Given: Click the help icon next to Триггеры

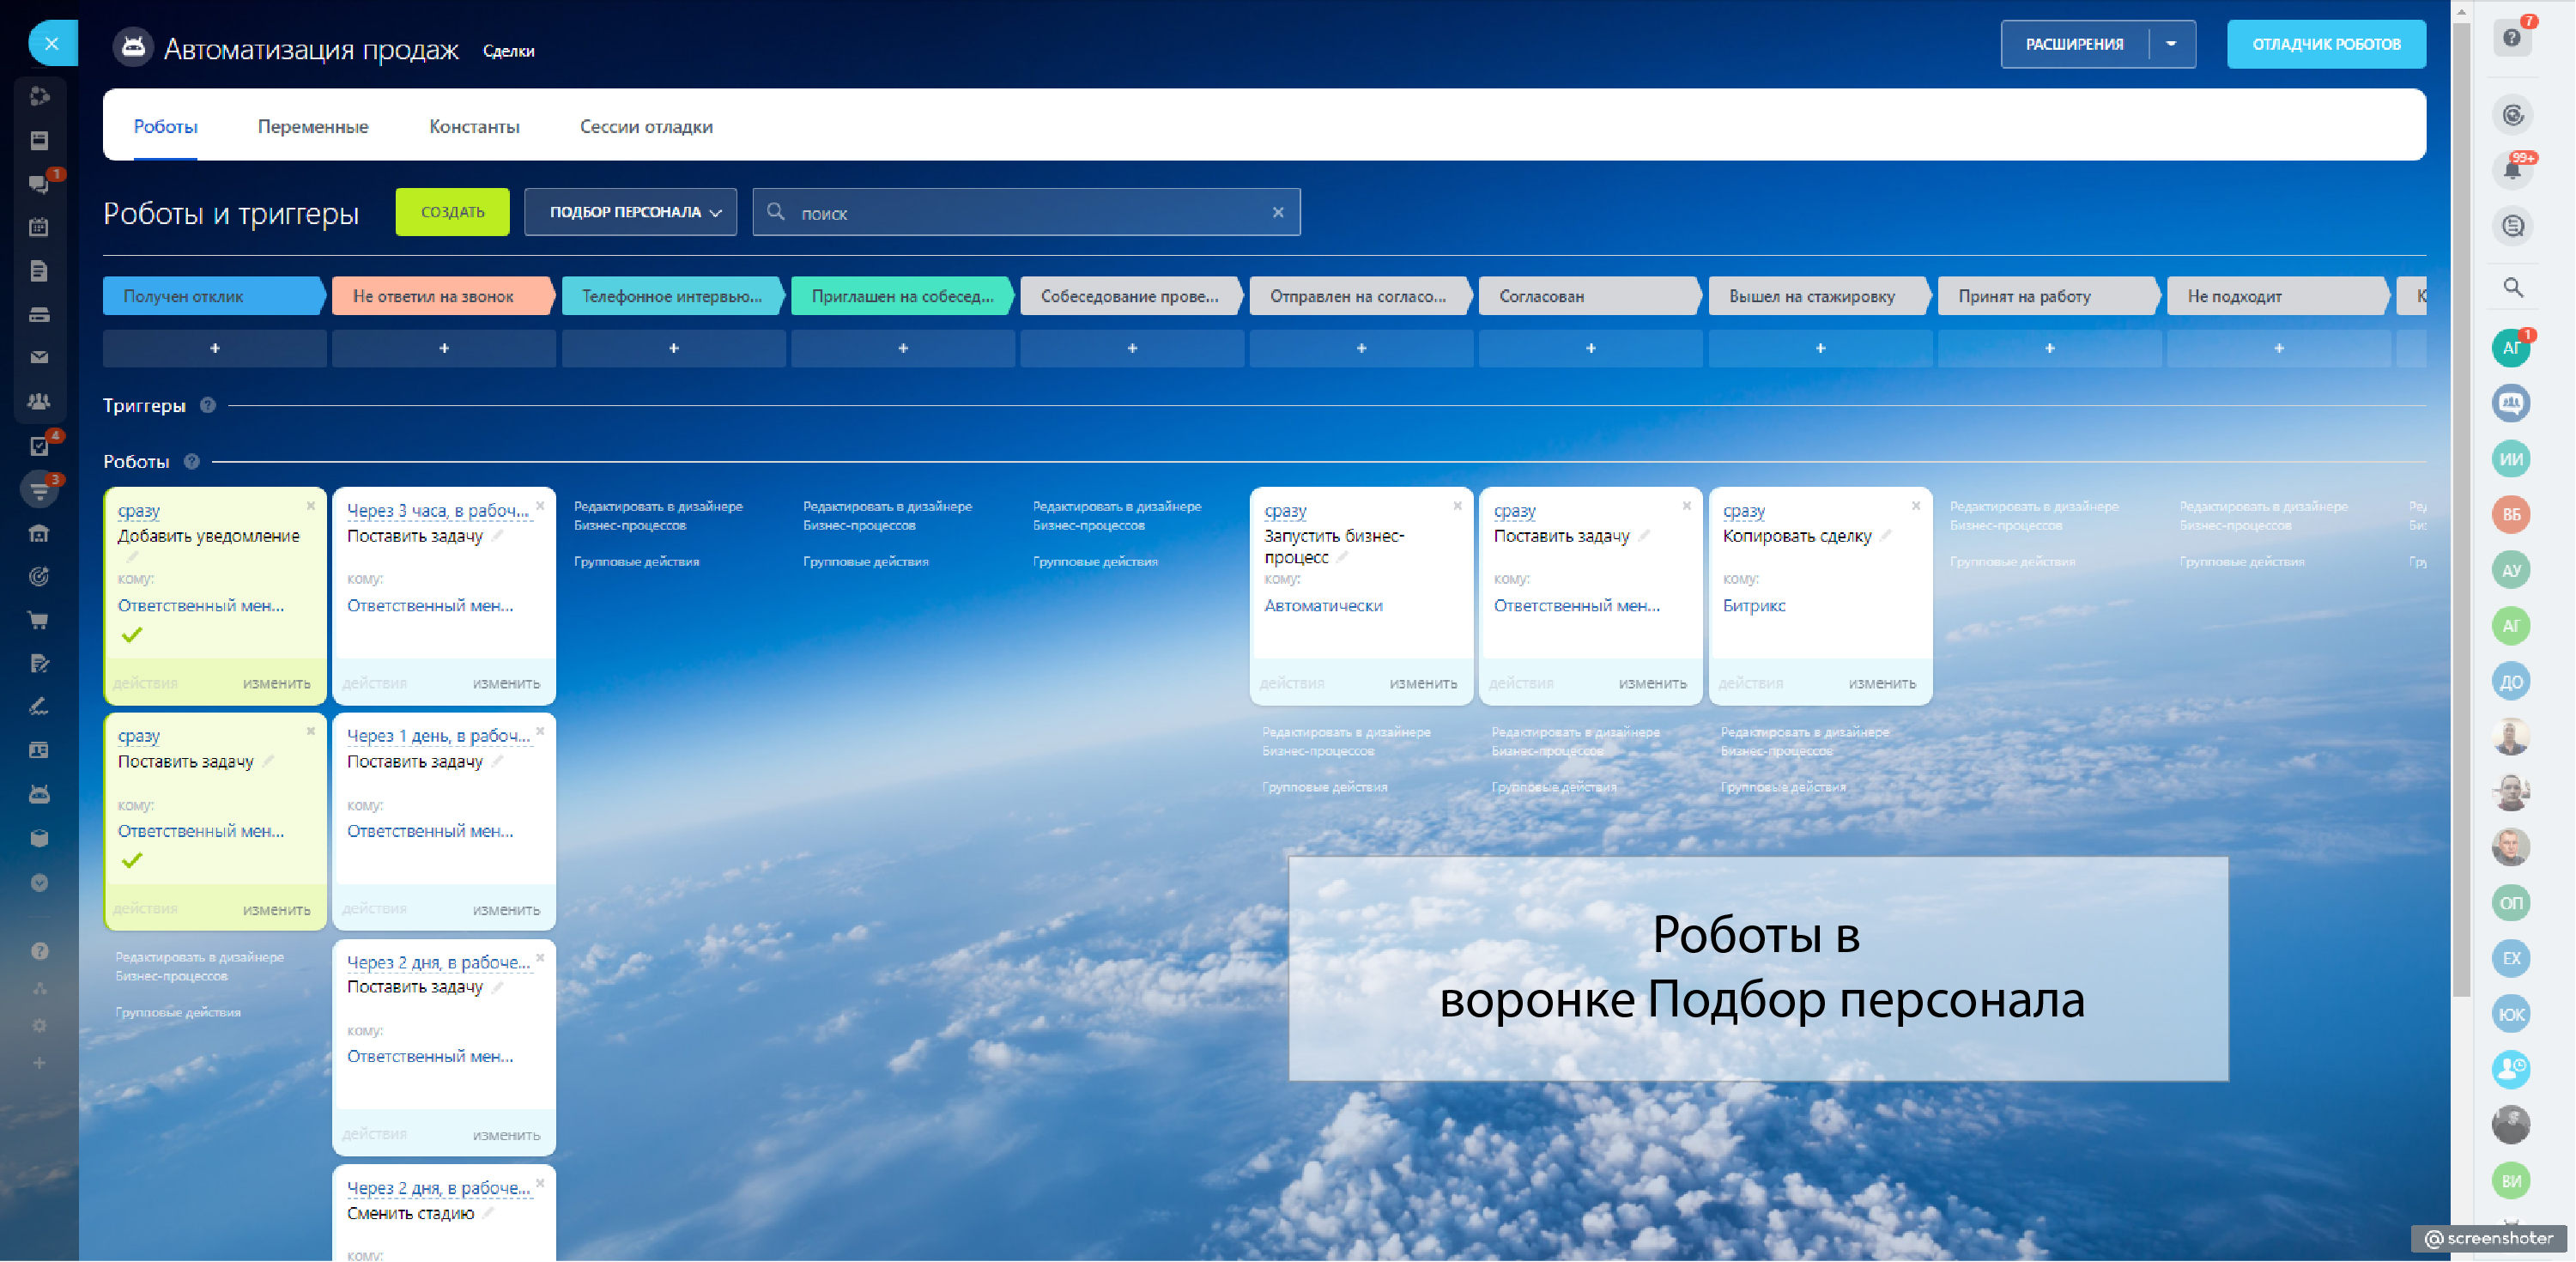Looking at the screenshot, I should (x=208, y=405).
